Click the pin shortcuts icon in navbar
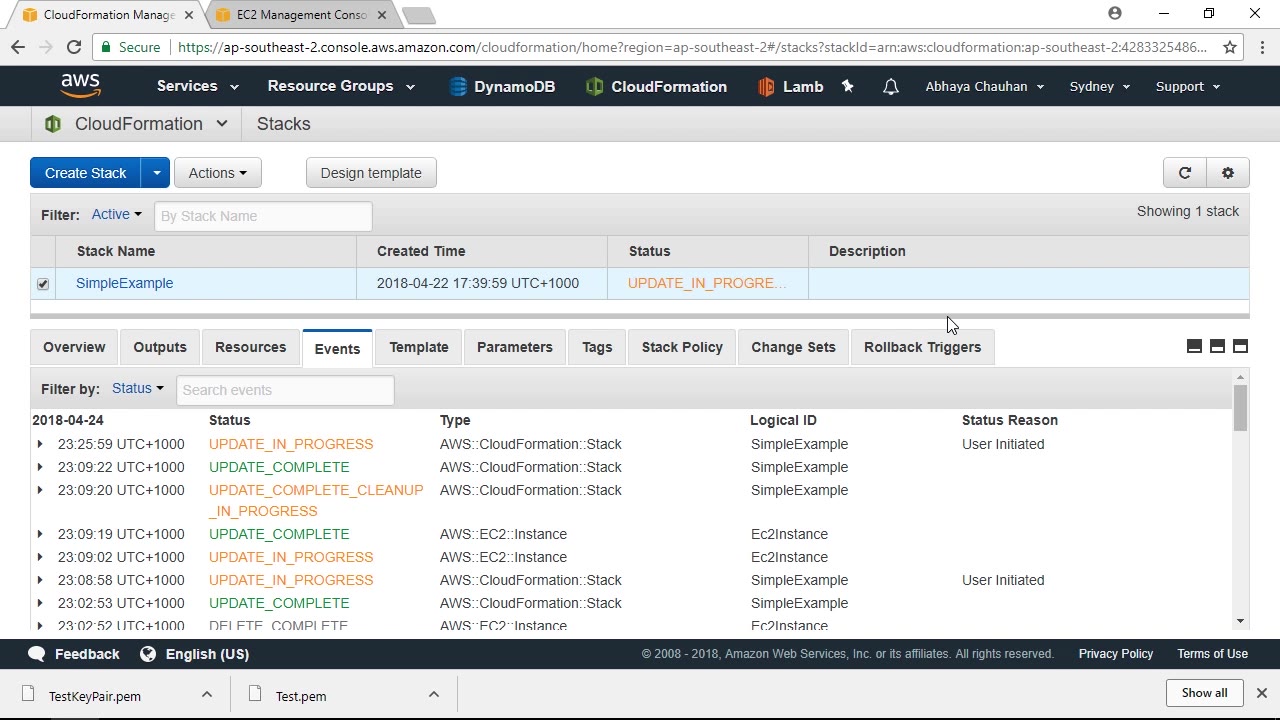 click(848, 87)
